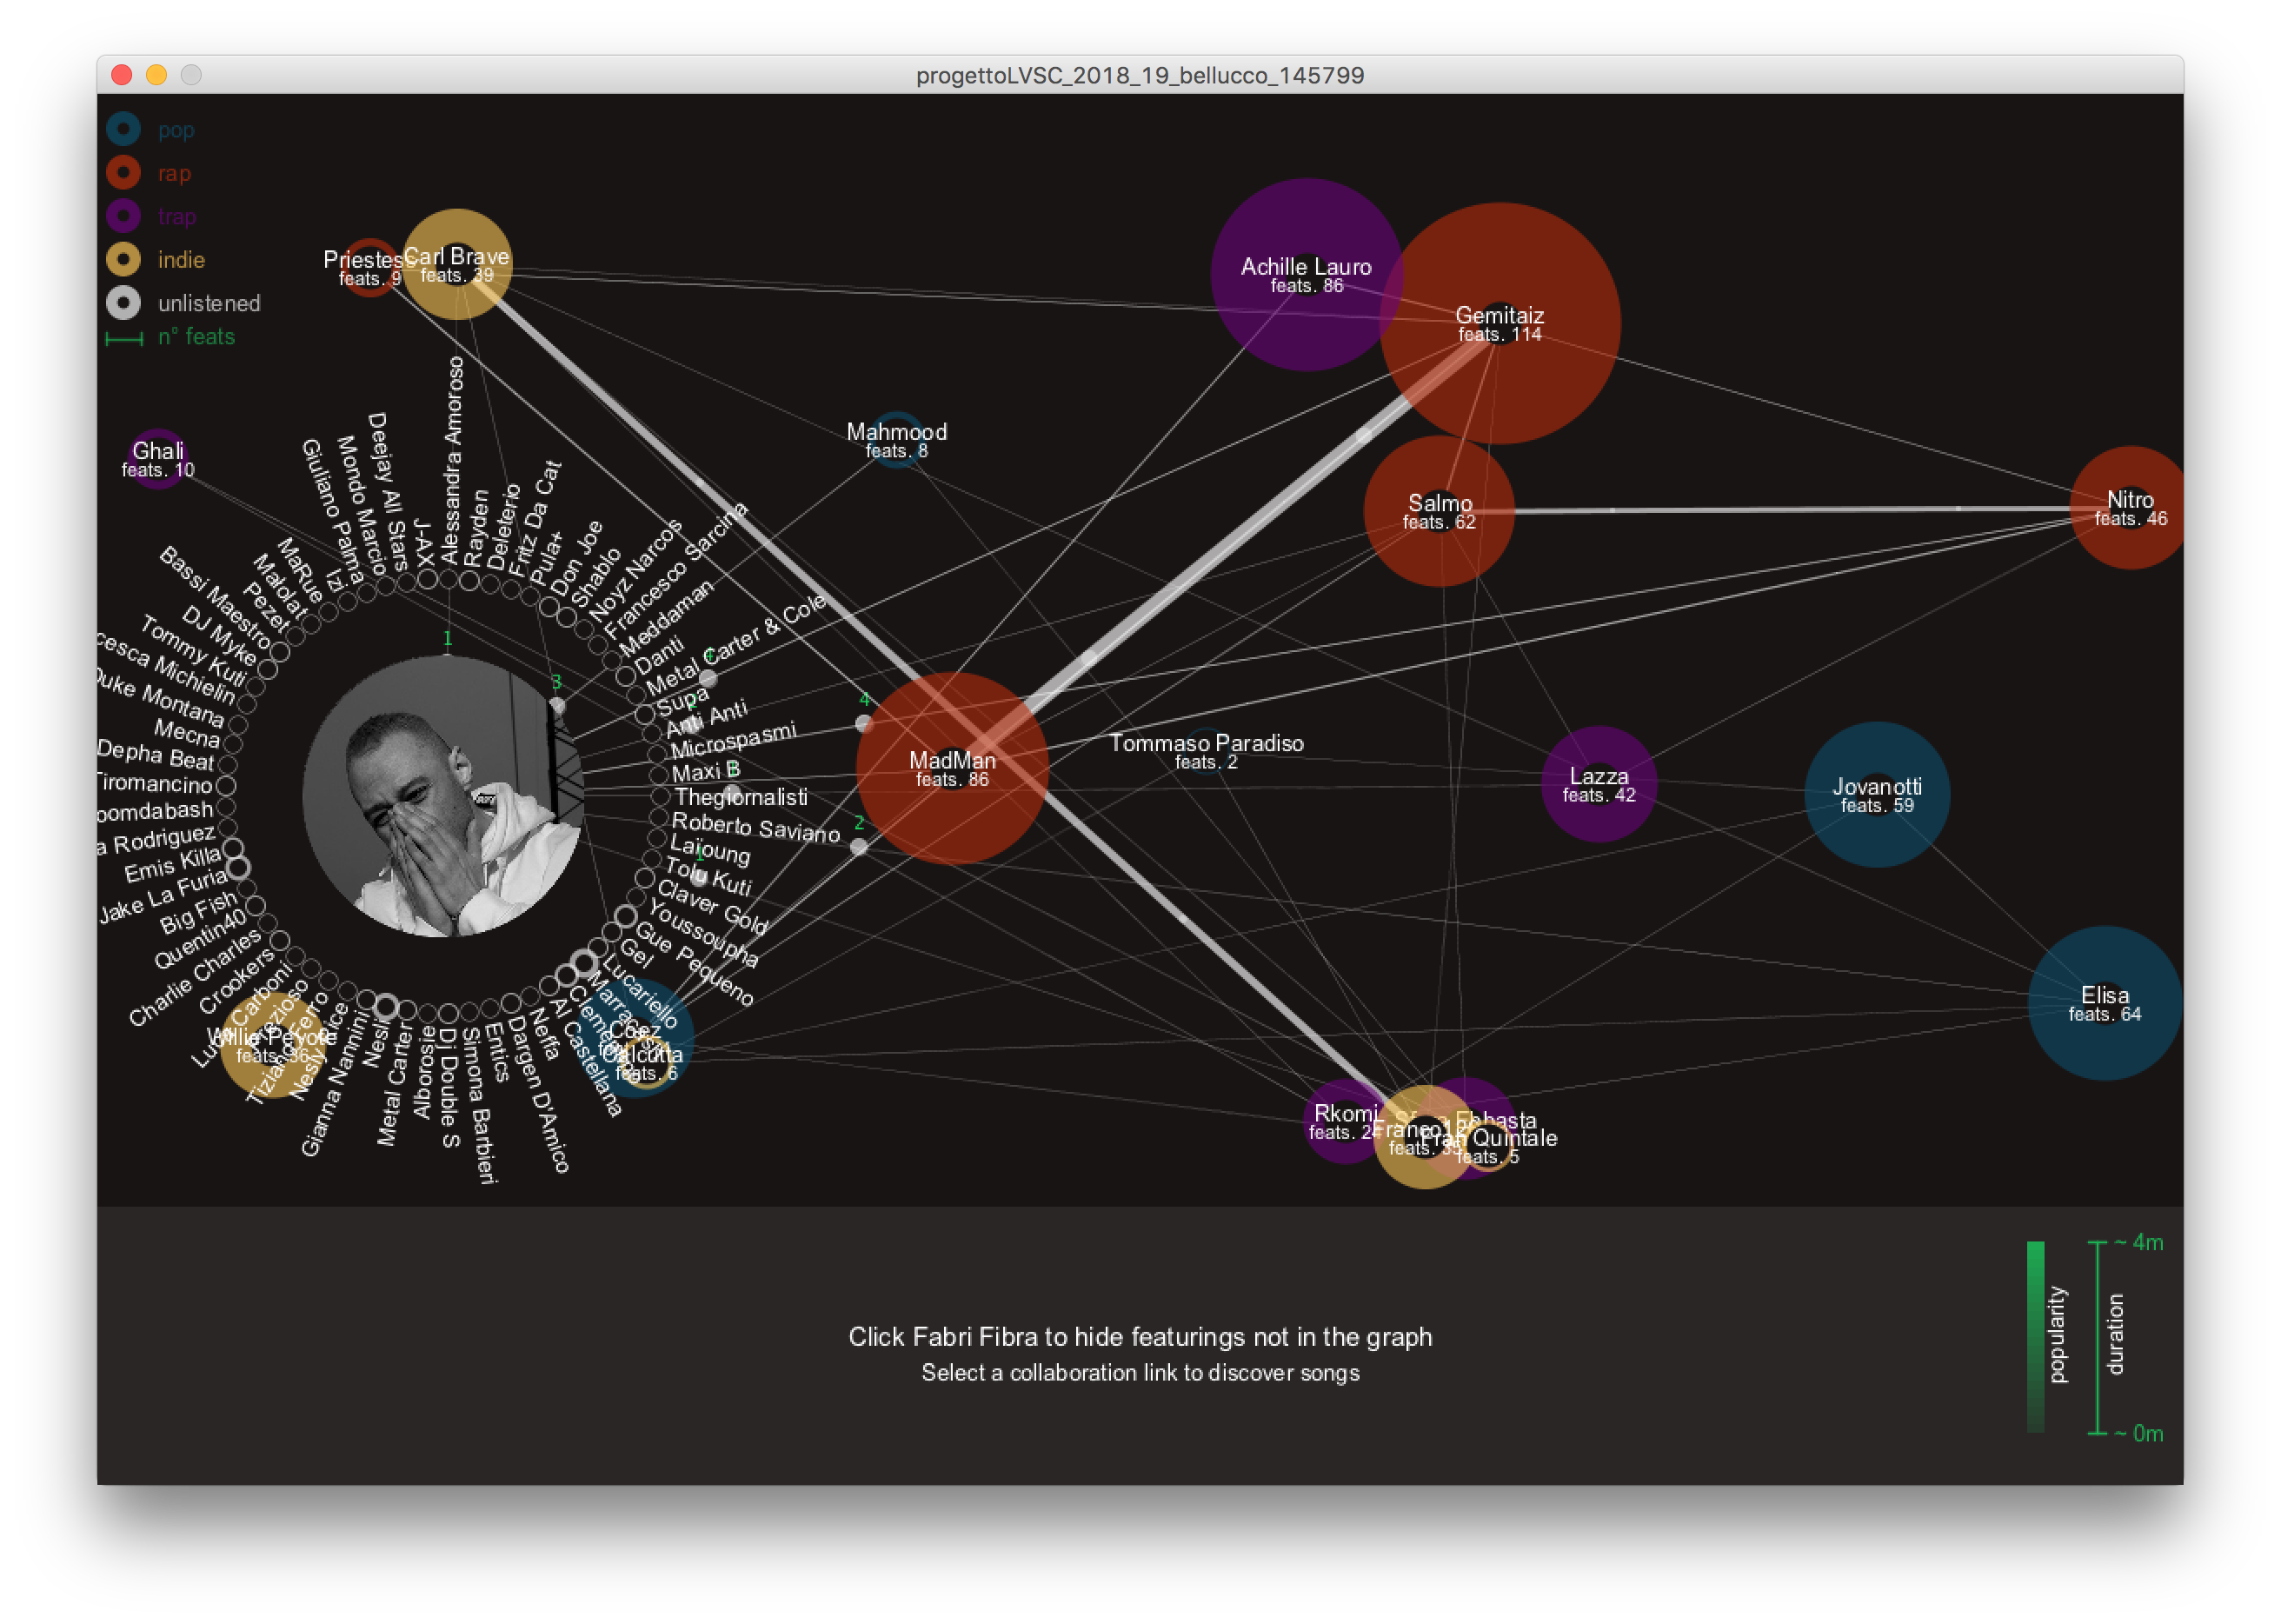This screenshot has width=2281, height=1624.
Task: Select the Lazza trap node
Action: pos(1598,784)
